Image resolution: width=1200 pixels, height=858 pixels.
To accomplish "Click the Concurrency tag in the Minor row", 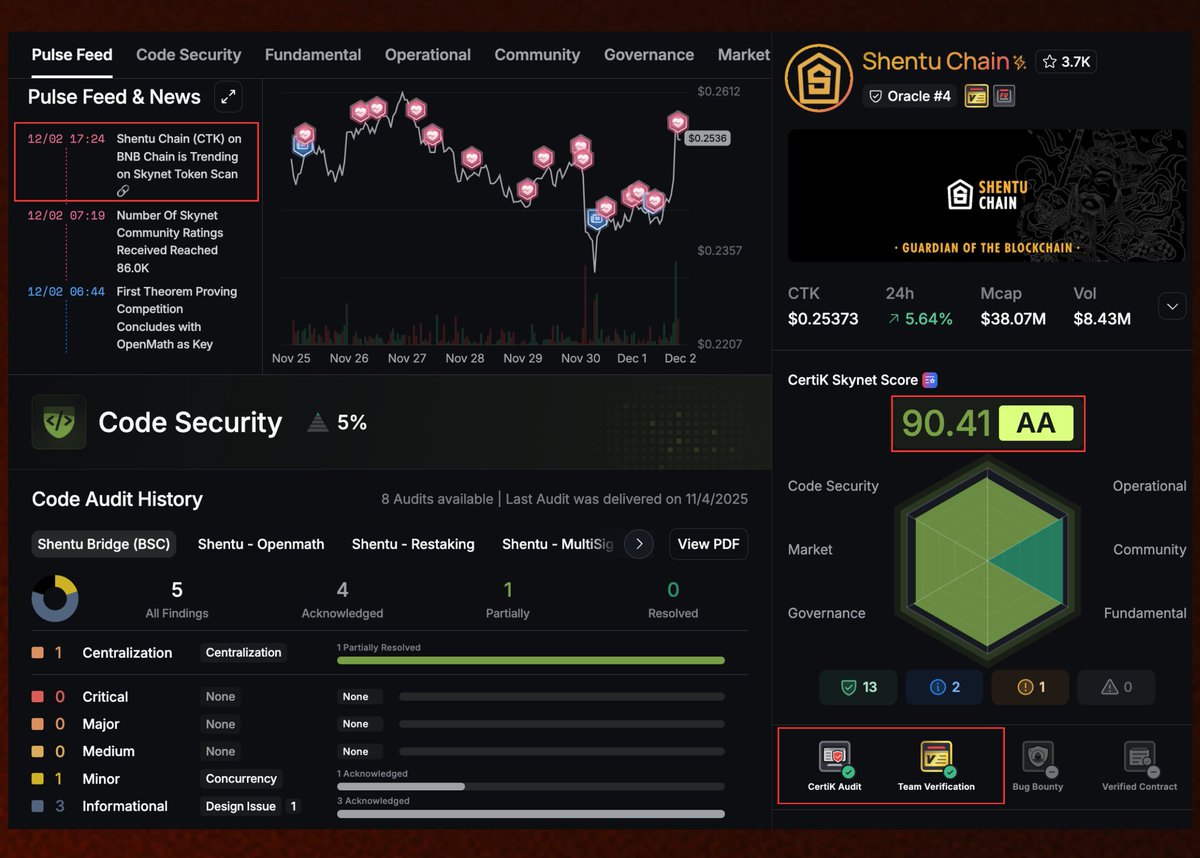I will pos(241,778).
